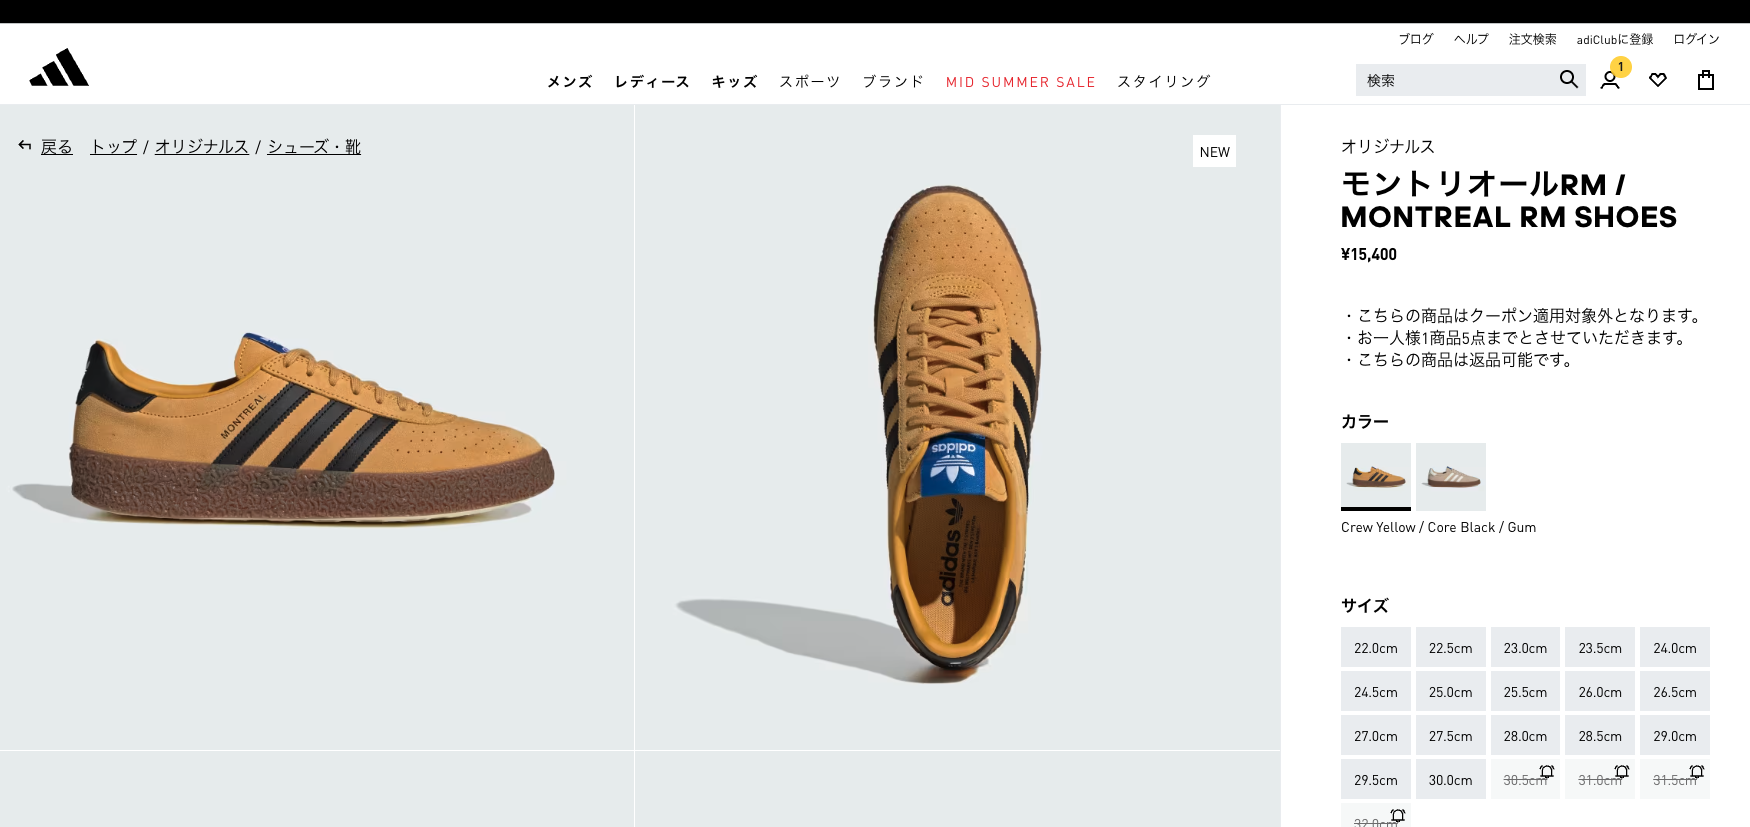
Task: Select size 24.0cm
Action: click(1675, 648)
